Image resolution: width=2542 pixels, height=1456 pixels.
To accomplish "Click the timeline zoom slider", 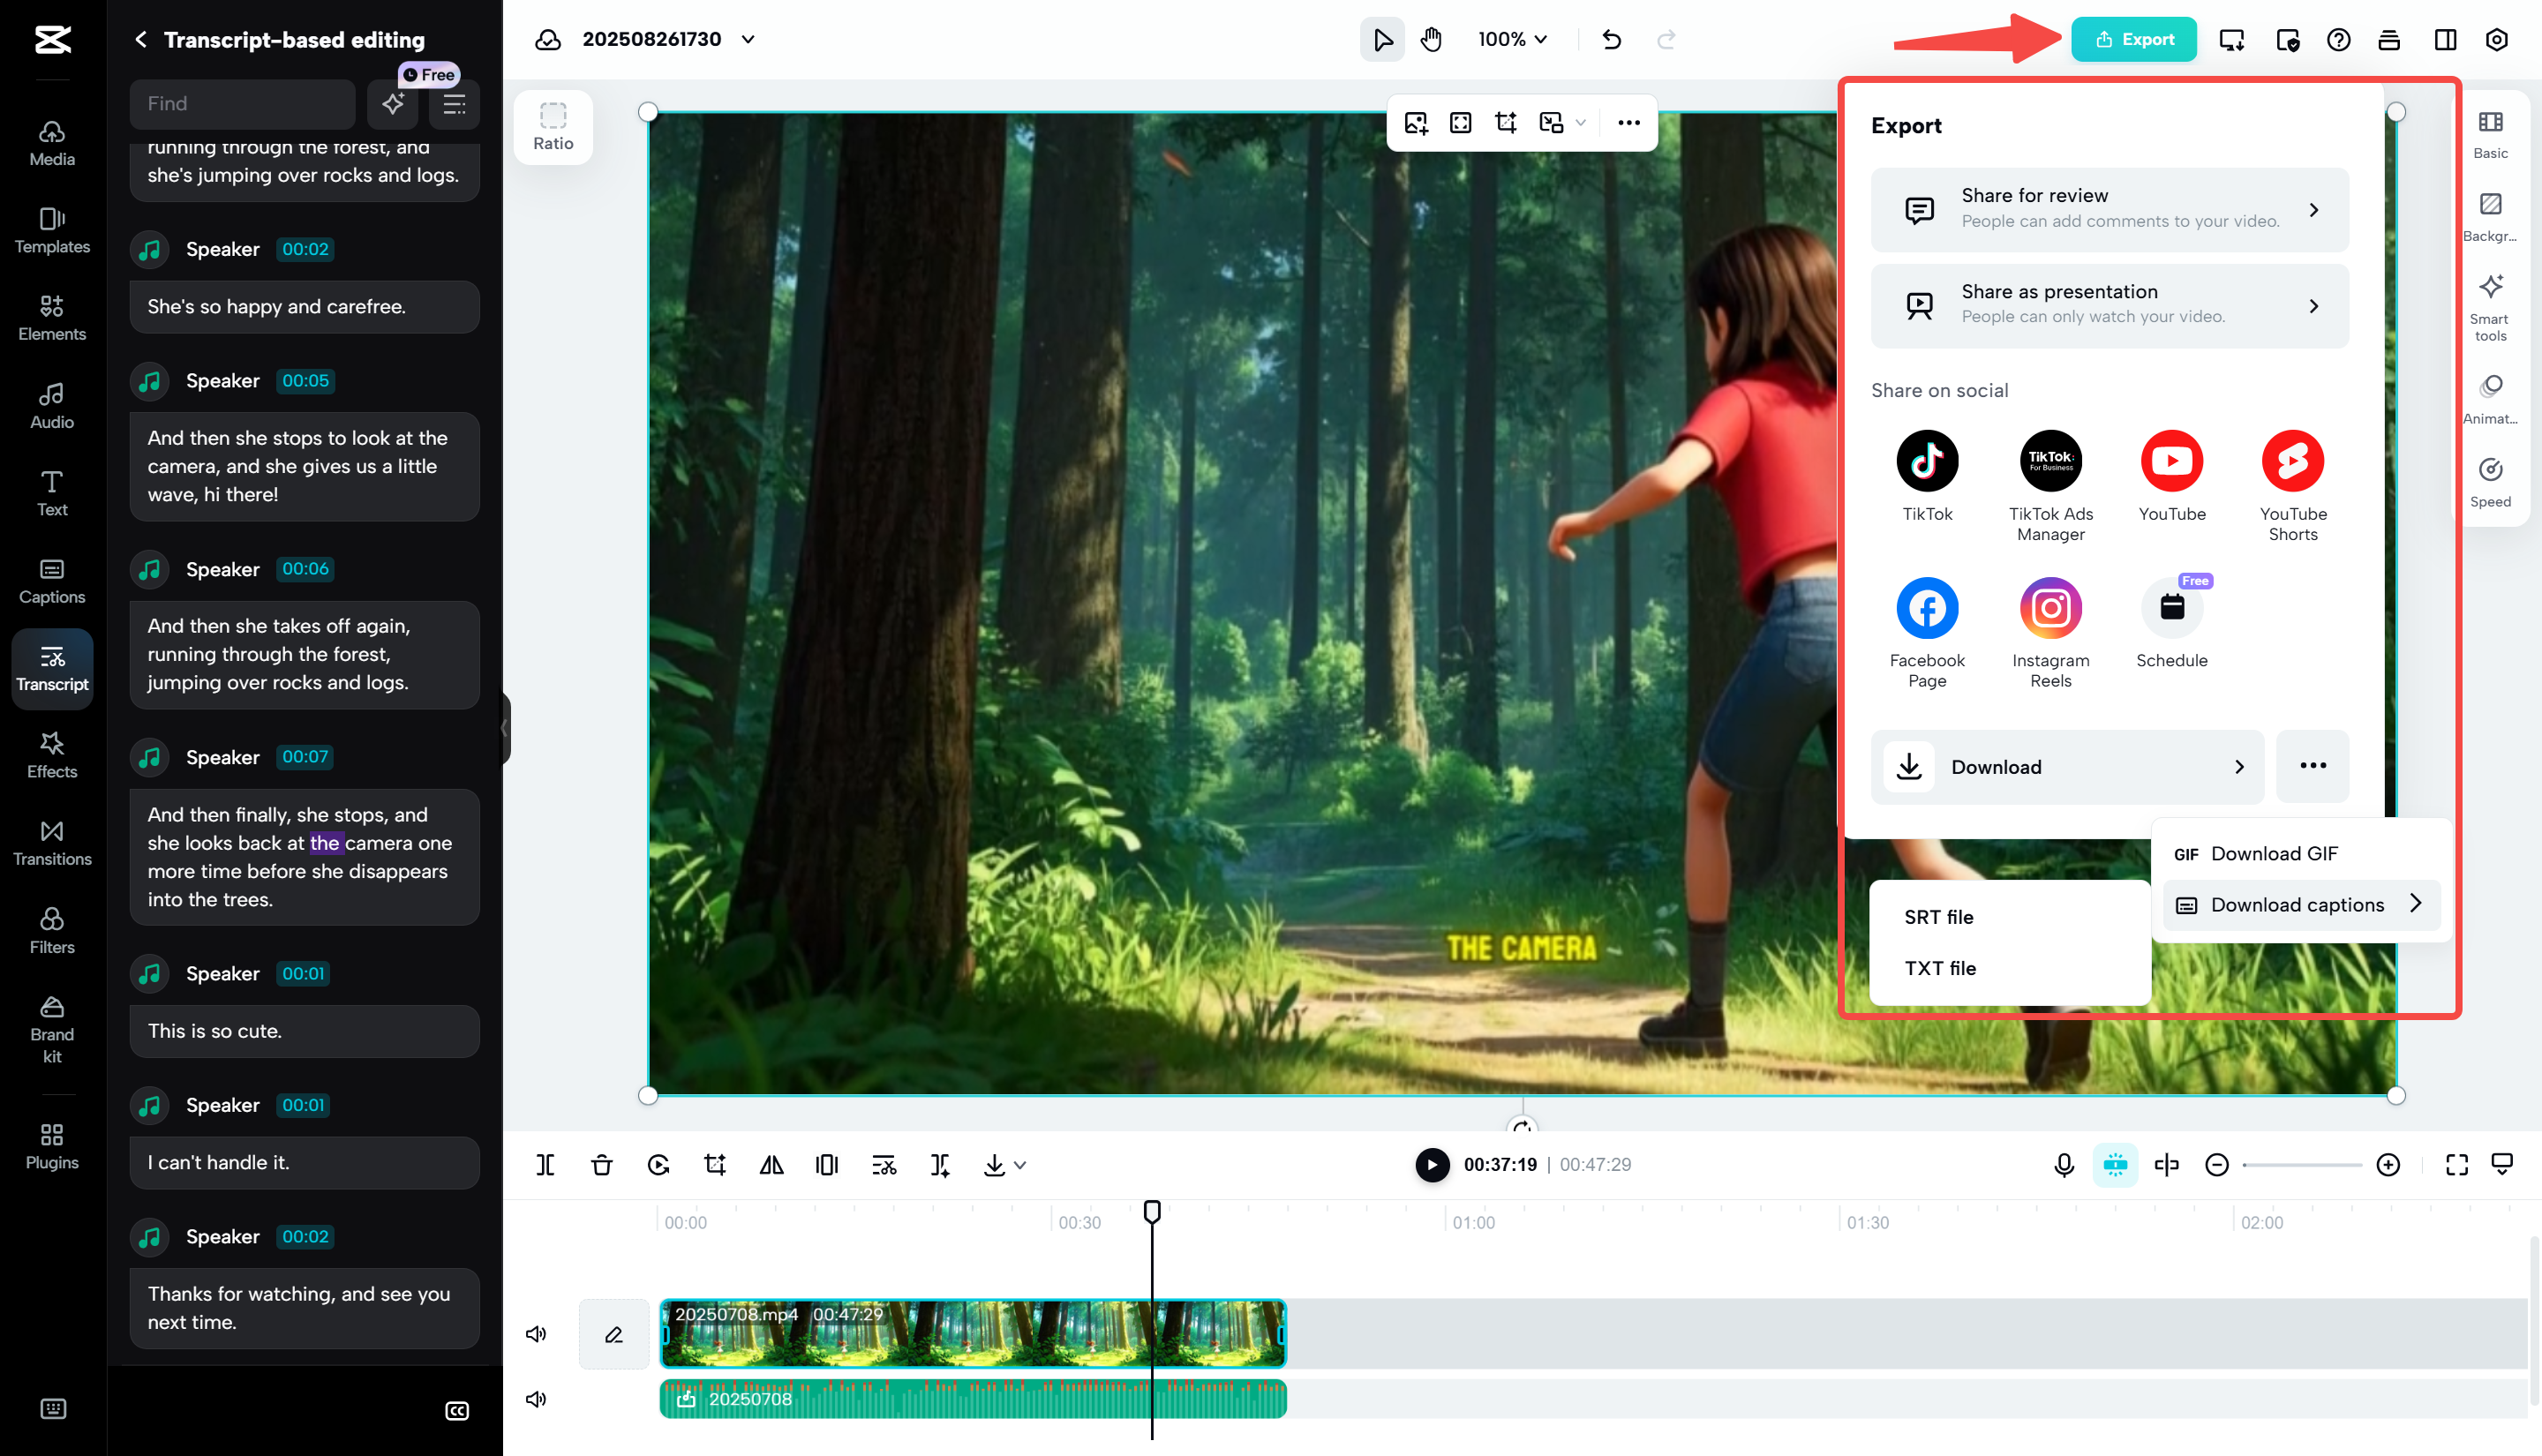I will click(2301, 1165).
